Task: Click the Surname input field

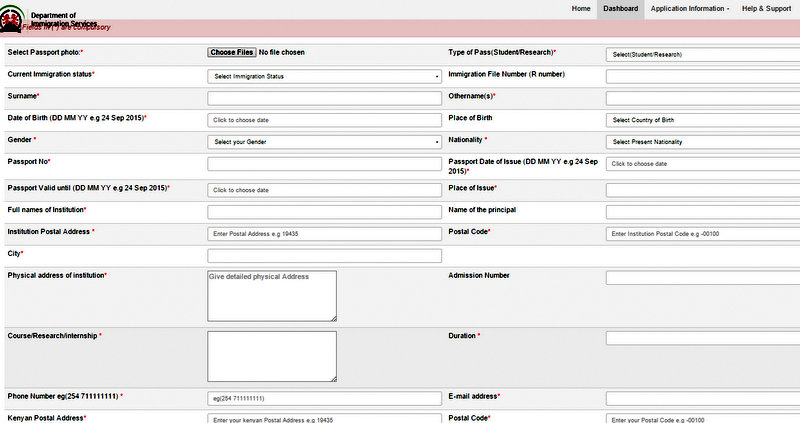Action: (x=325, y=98)
